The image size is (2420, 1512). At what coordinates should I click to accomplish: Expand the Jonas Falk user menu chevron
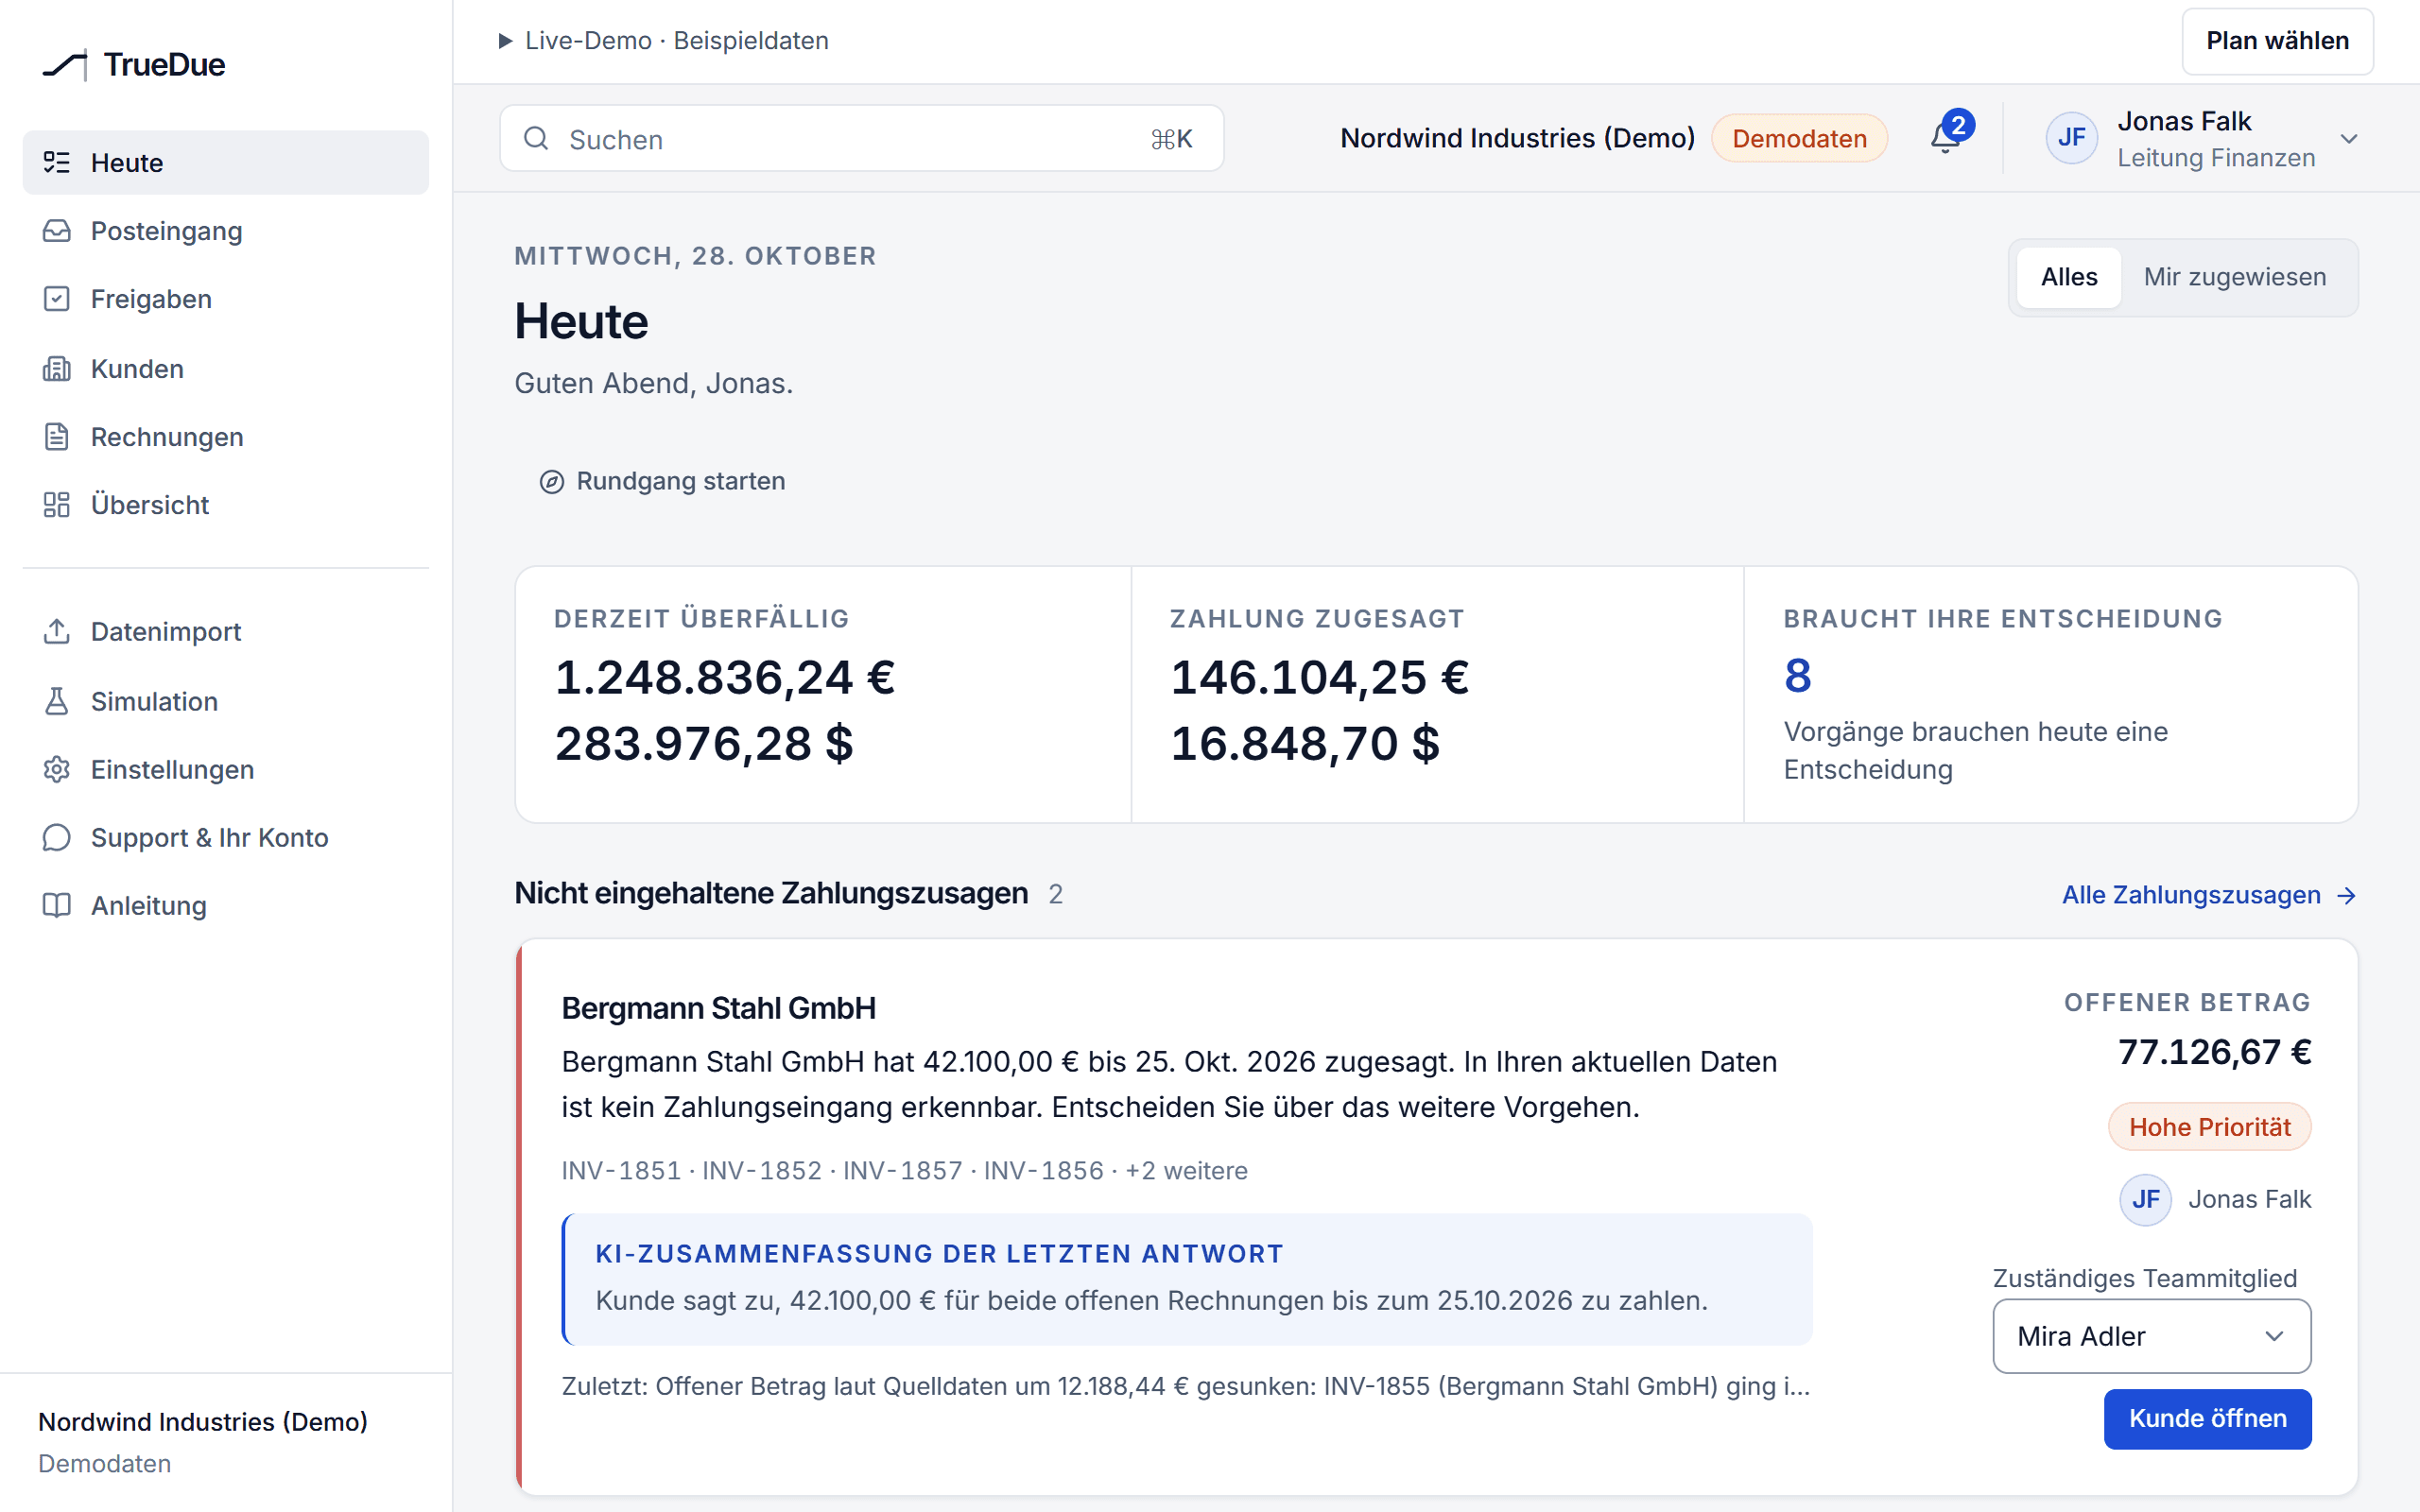click(2349, 139)
